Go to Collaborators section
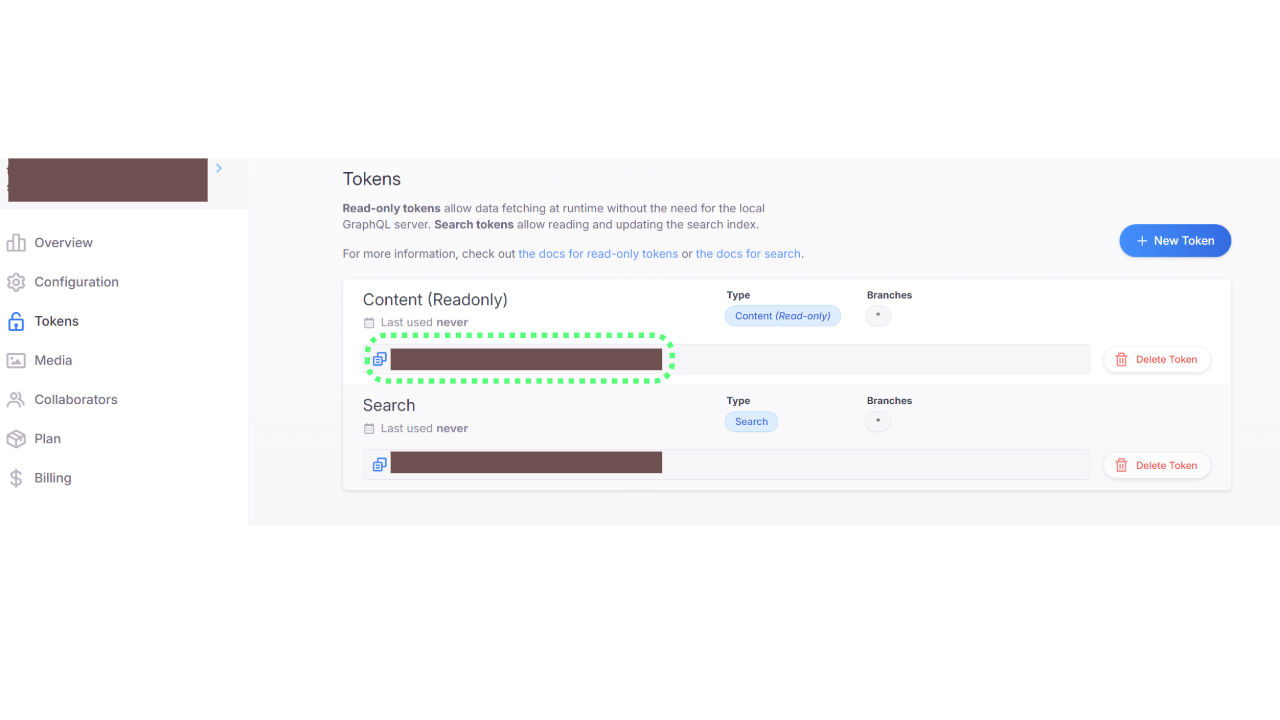 tap(76, 399)
